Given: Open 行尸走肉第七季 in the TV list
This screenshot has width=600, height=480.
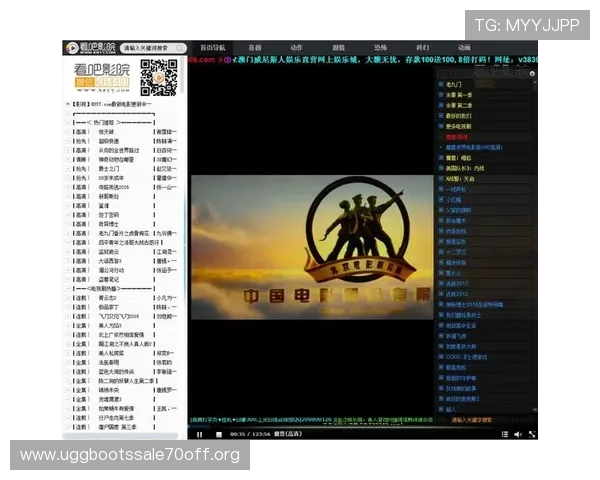Looking at the screenshot, I should [116, 418].
